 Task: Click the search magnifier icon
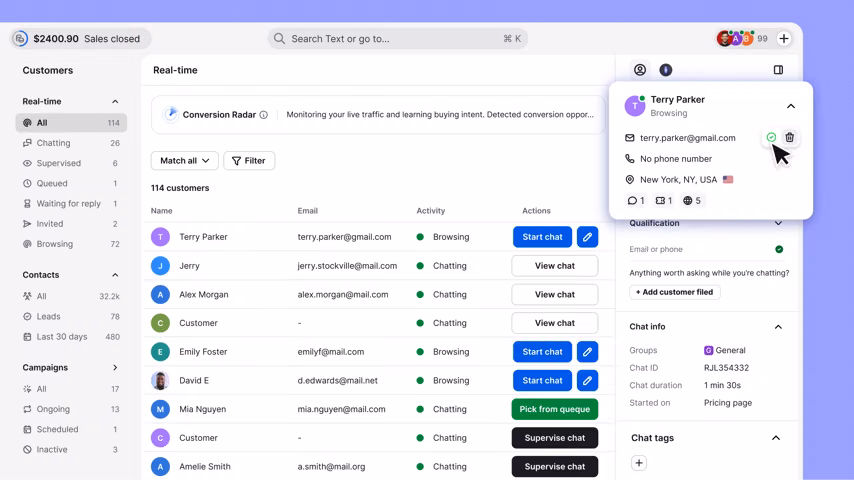coord(279,39)
